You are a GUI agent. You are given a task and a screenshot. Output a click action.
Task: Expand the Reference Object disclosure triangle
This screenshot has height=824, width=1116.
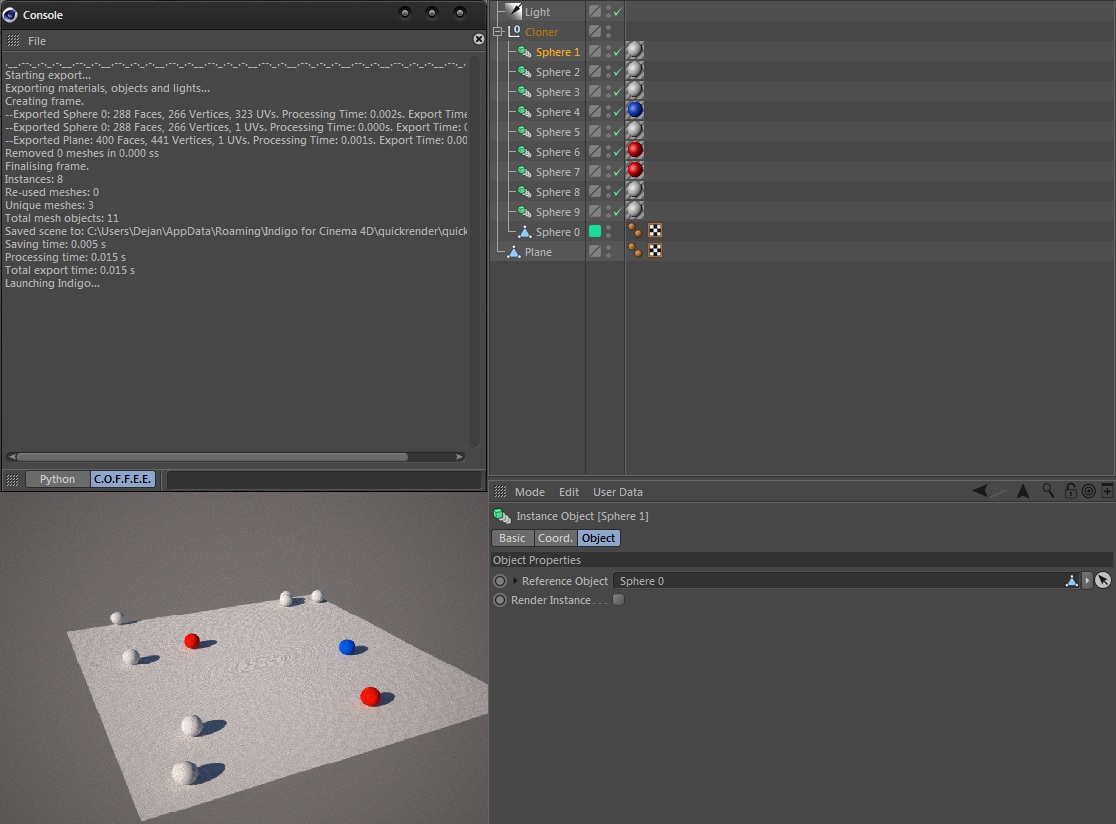click(x=516, y=581)
